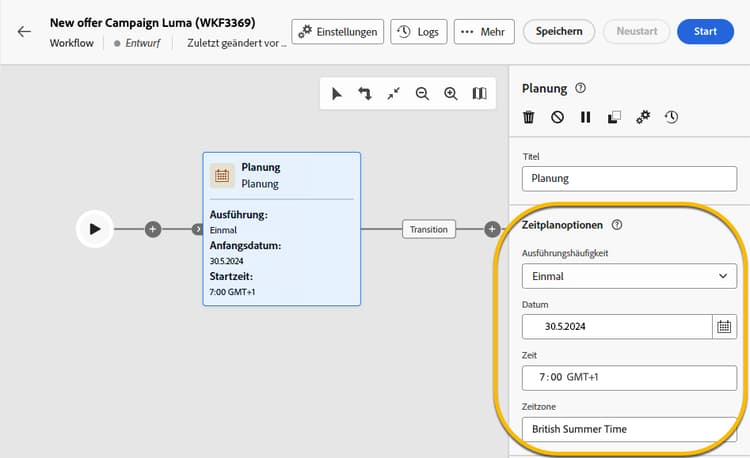750x458 pixels.
Task: Open the Zeitzone British Summer Time field
Action: (x=629, y=429)
